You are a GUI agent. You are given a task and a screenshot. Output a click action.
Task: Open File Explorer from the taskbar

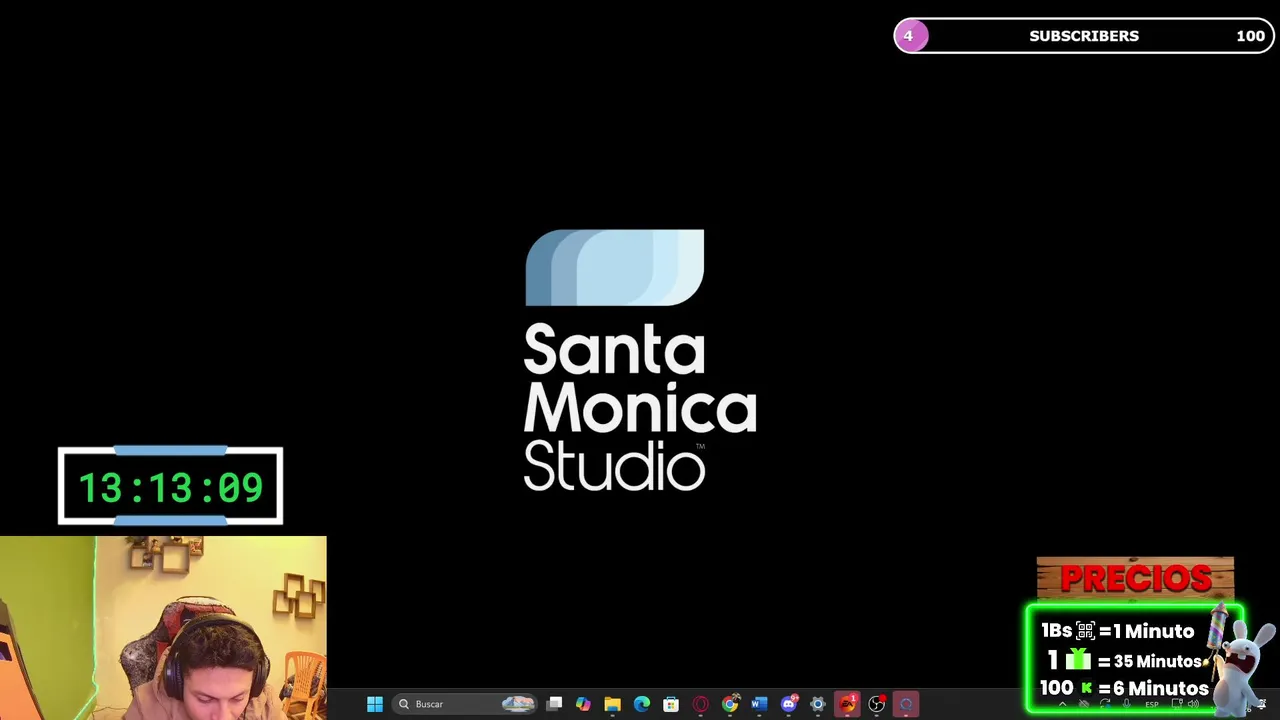(612, 704)
